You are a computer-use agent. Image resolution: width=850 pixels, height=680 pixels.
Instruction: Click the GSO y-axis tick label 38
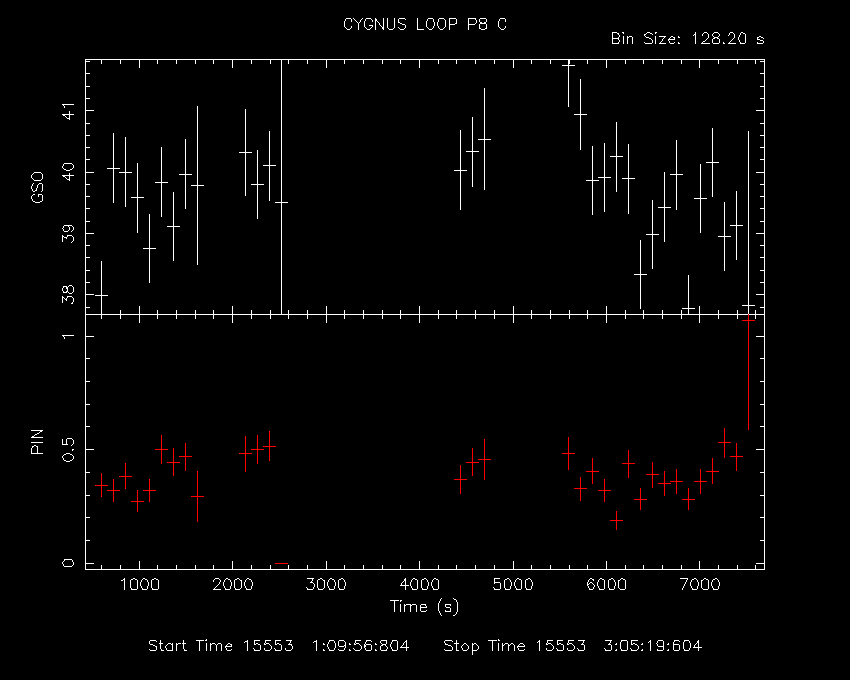point(68,295)
